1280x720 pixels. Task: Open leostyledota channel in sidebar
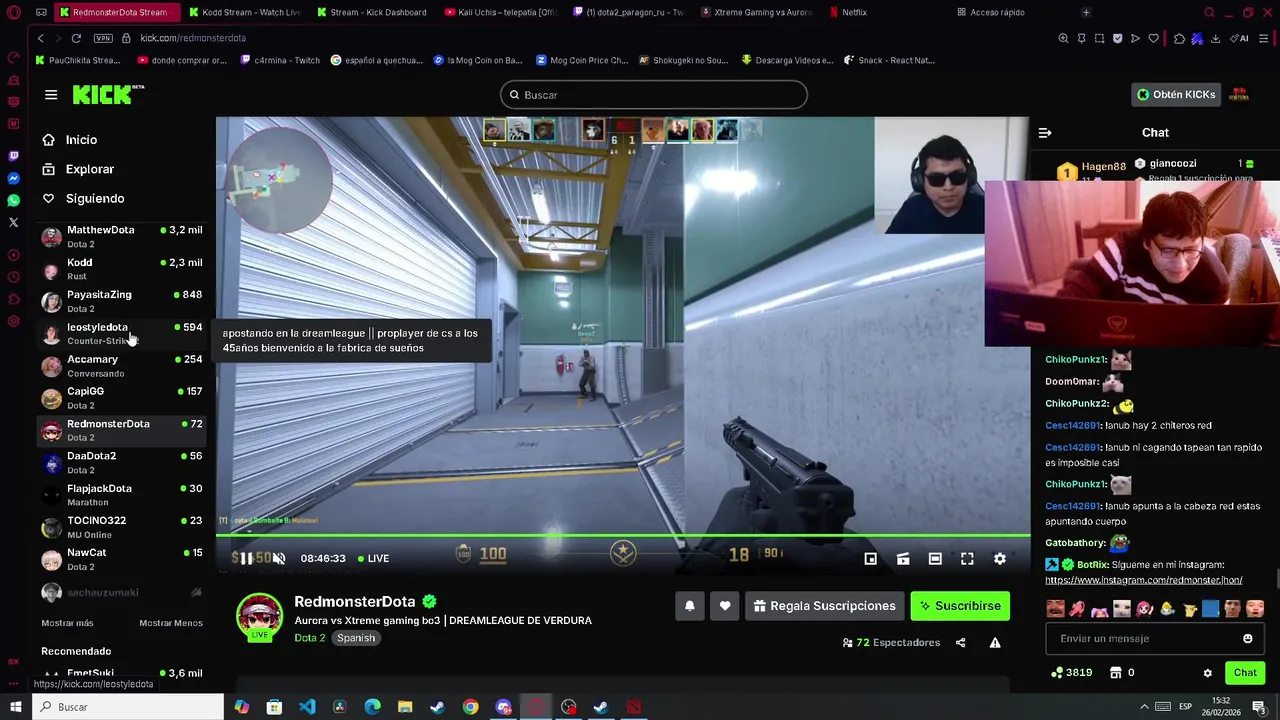(x=121, y=334)
